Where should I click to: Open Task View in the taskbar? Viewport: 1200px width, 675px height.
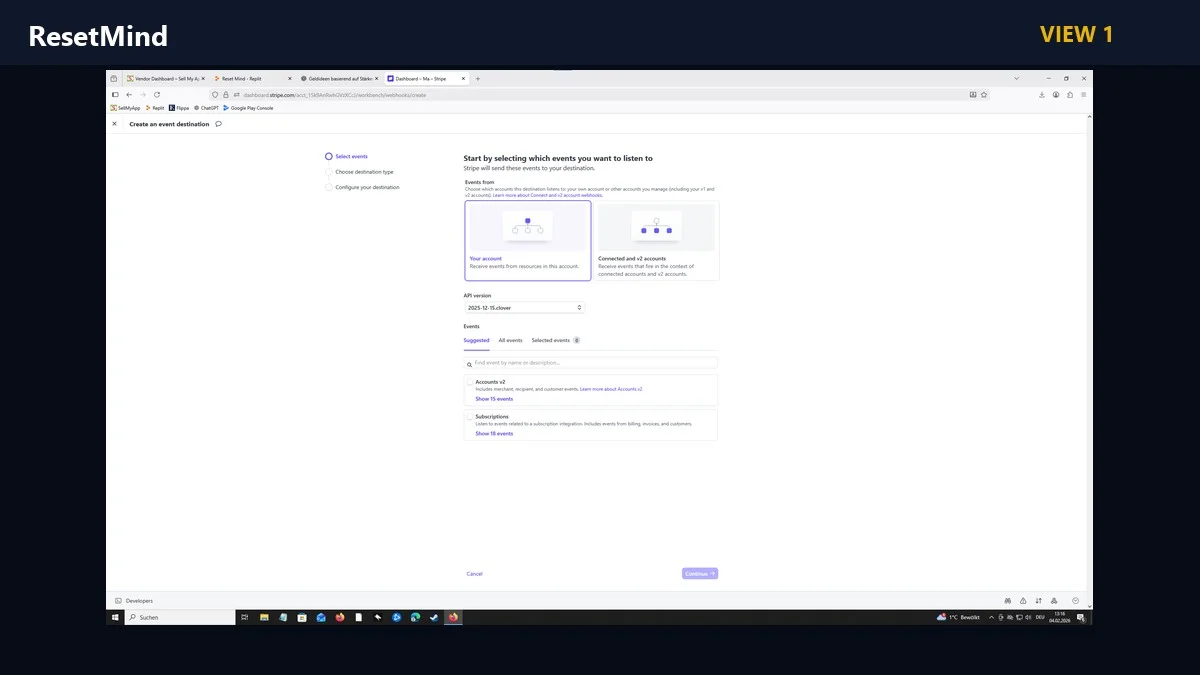click(245, 618)
